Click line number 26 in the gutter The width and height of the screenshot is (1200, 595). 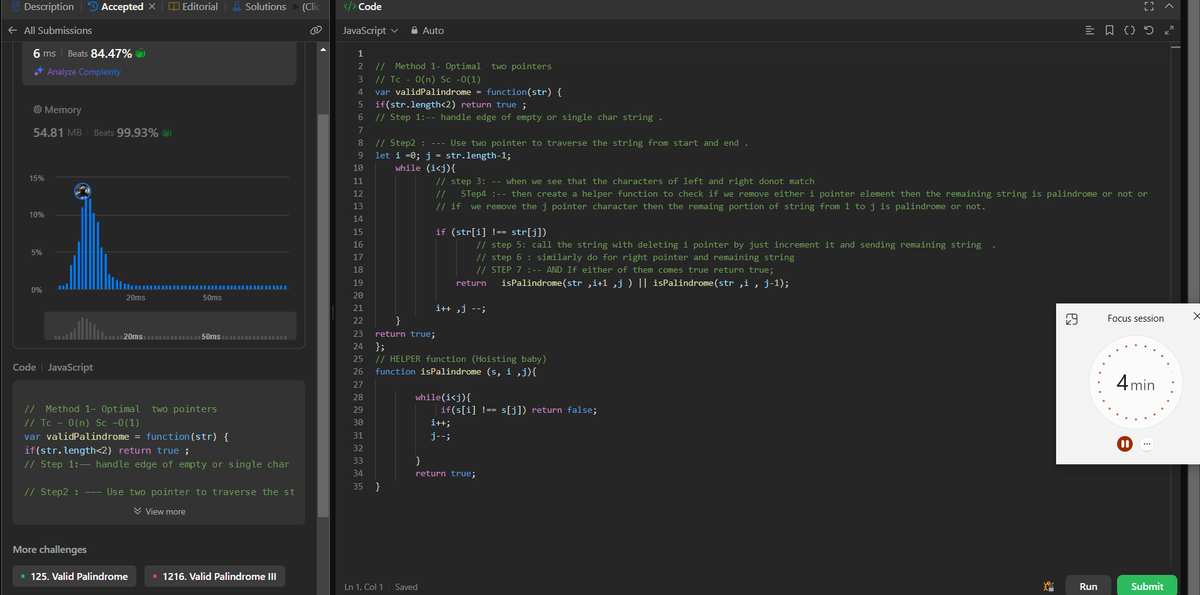pyautogui.click(x=358, y=371)
